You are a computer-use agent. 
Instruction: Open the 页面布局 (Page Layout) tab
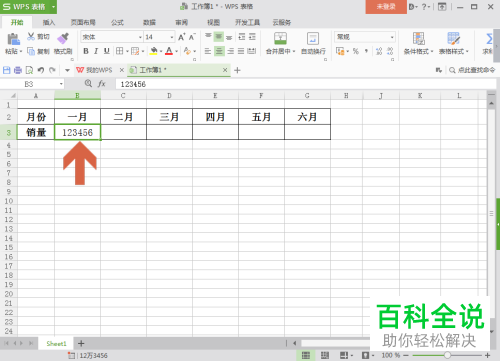(83, 22)
